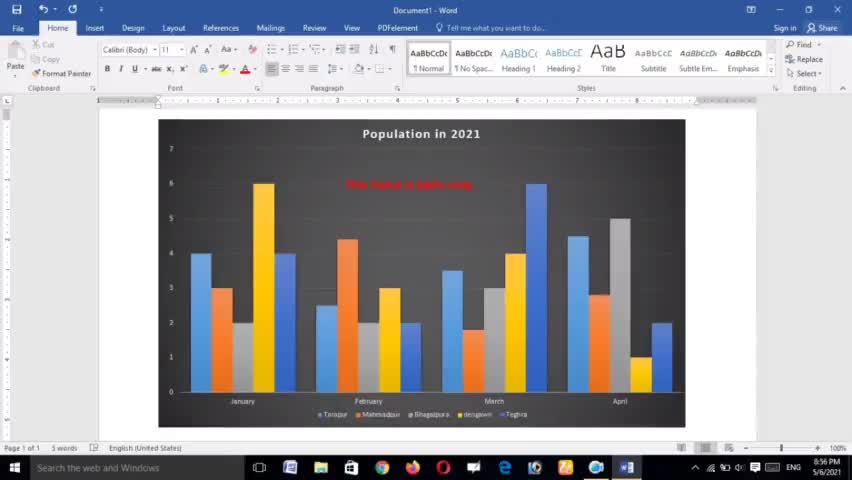Open the PDFelement tab

coord(398,28)
